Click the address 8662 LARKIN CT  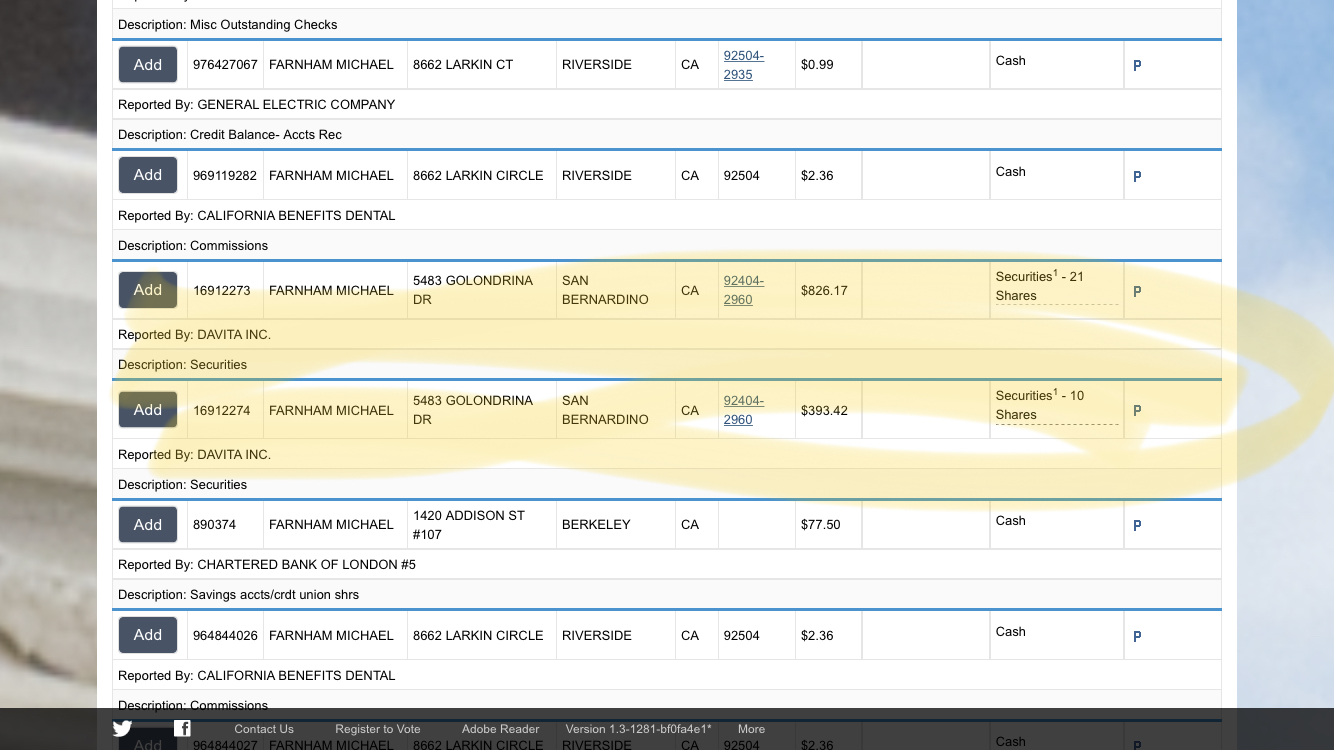click(463, 65)
